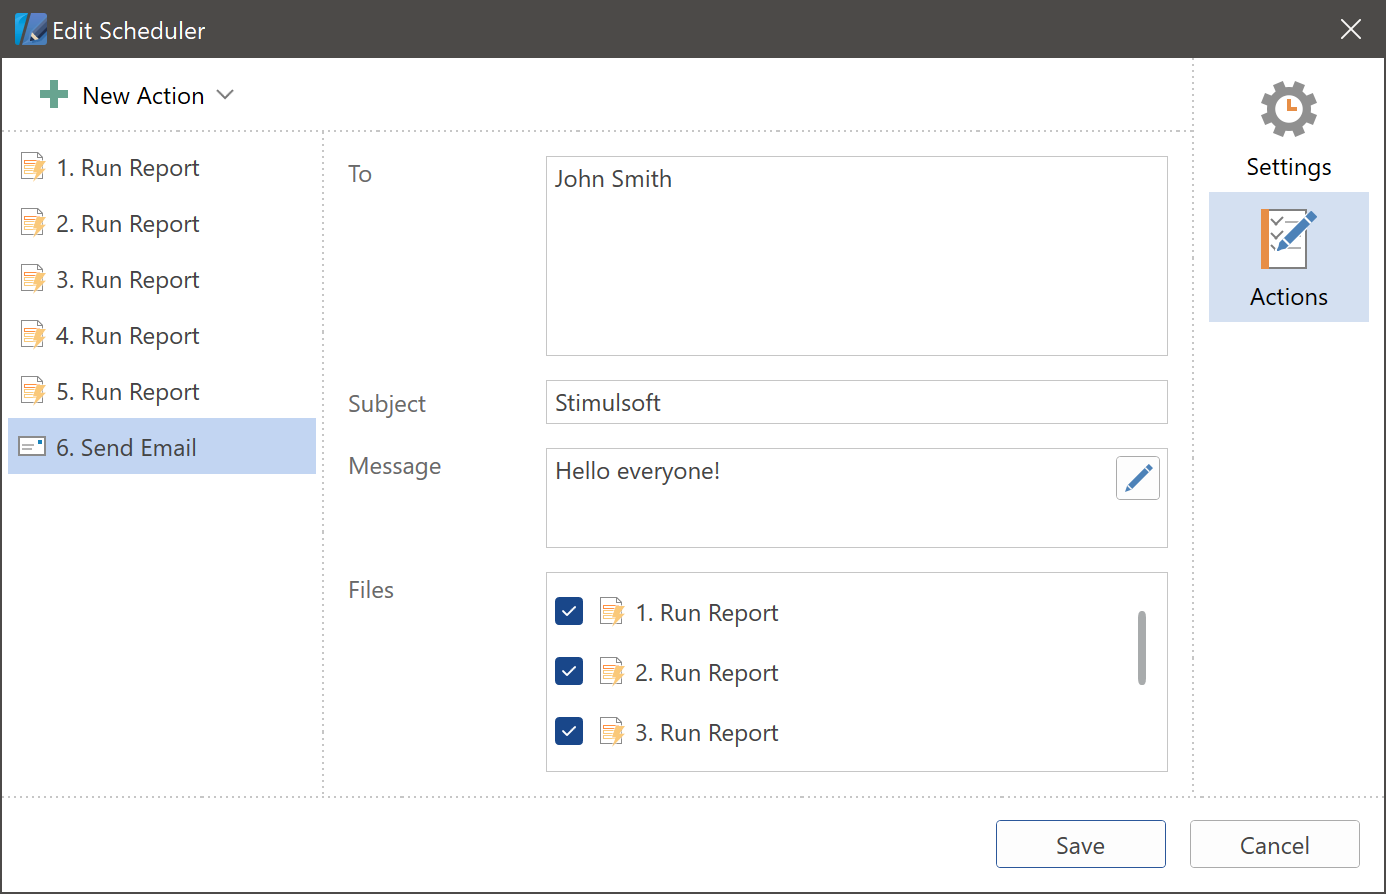1386x894 pixels.
Task: Click the "2. Run Report" text in Files
Action: (707, 673)
